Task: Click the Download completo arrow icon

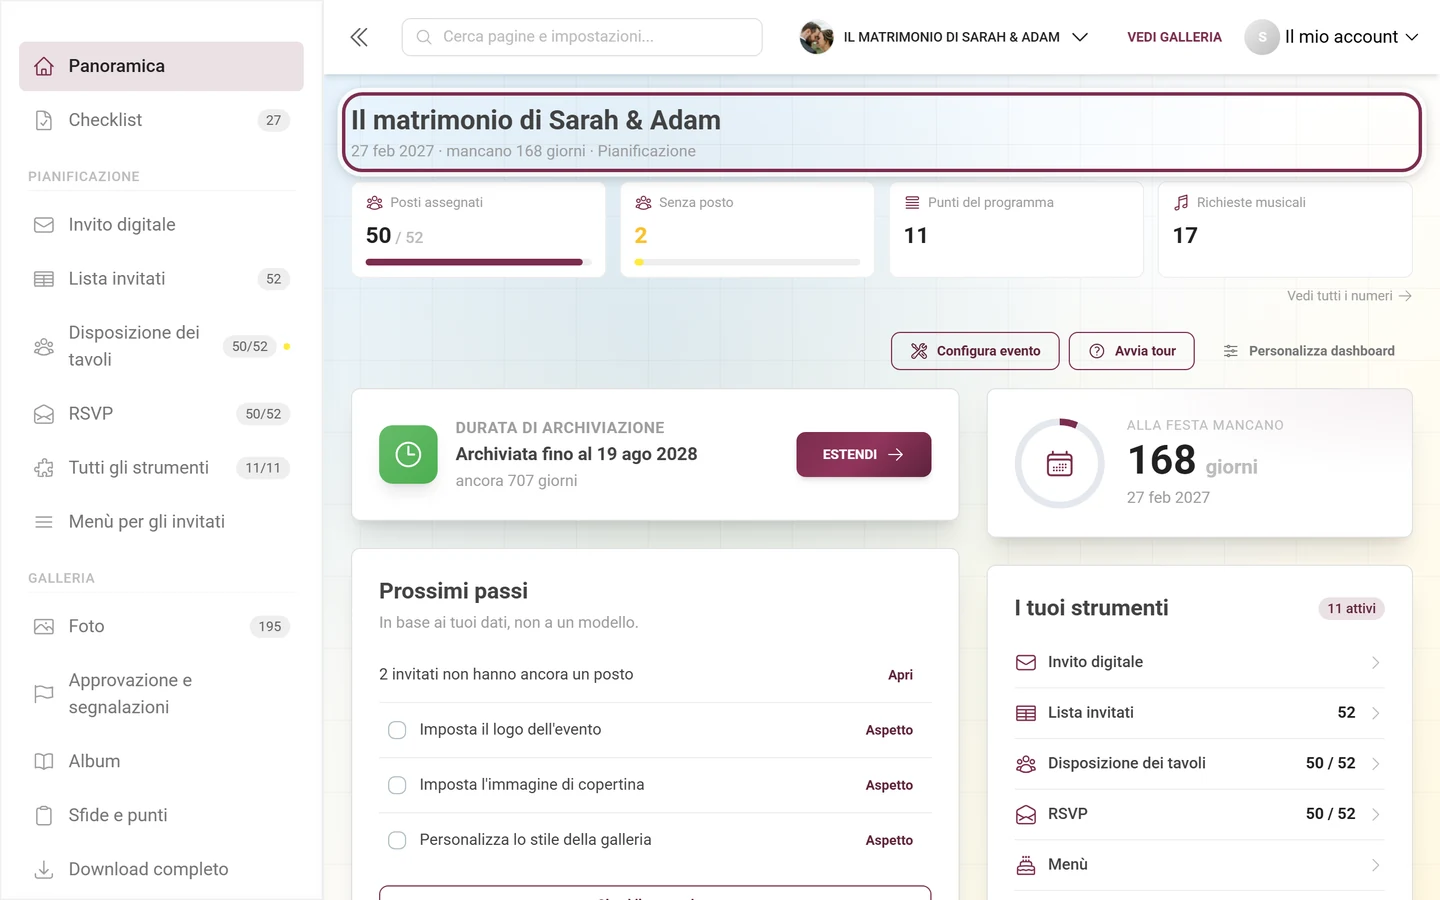Action: pyautogui.click(x=44, y=870)
